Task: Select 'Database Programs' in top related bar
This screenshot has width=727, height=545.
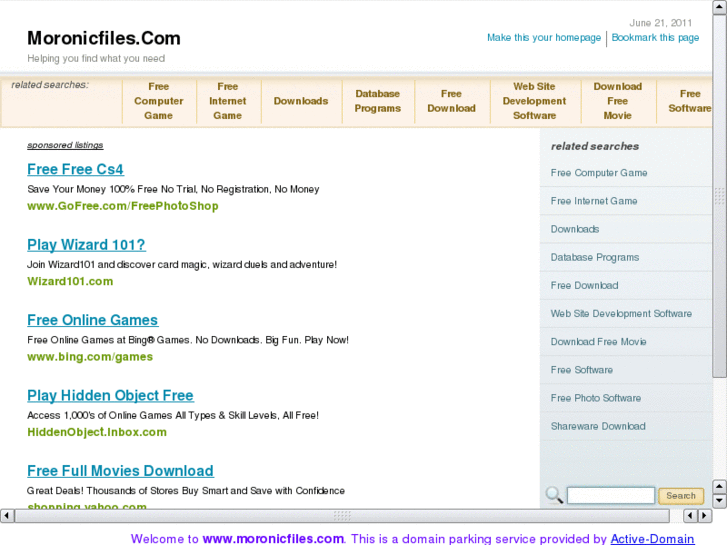Action: 377,101
